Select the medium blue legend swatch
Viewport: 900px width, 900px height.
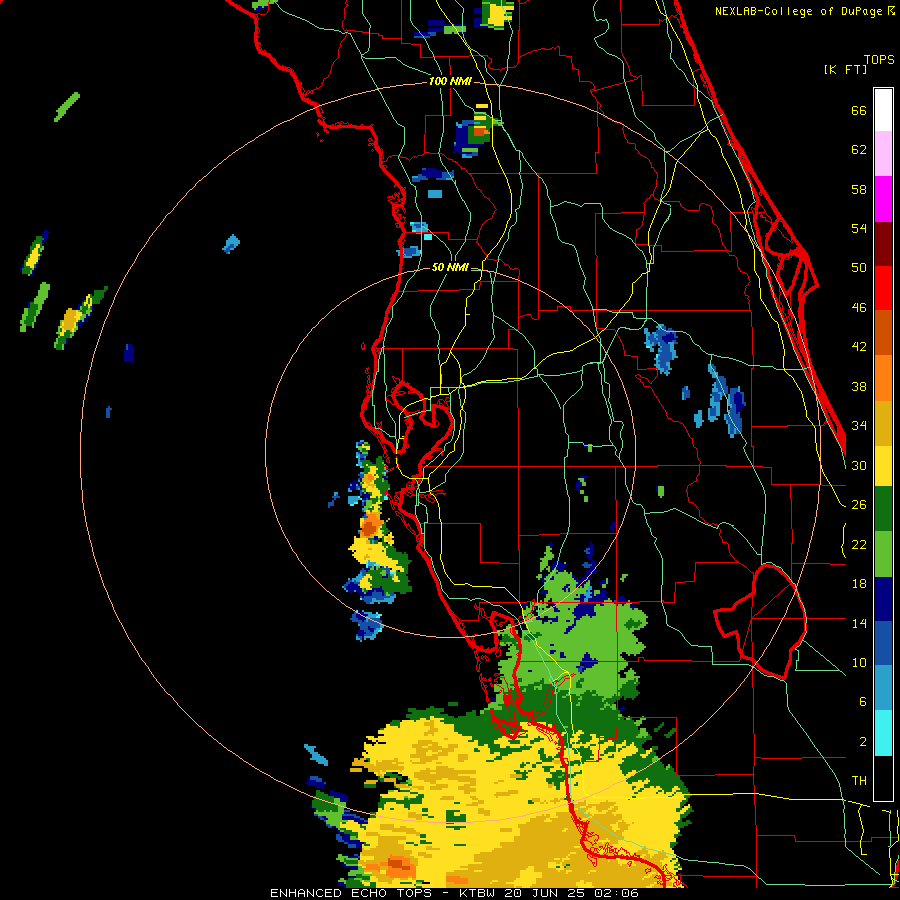(883, 644)
